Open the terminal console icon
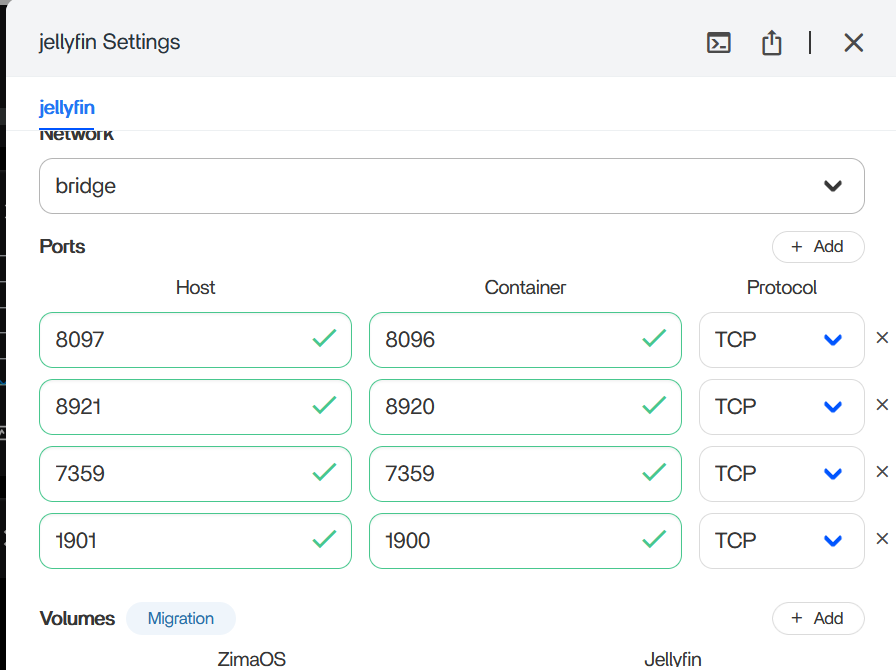 (718, 43)
